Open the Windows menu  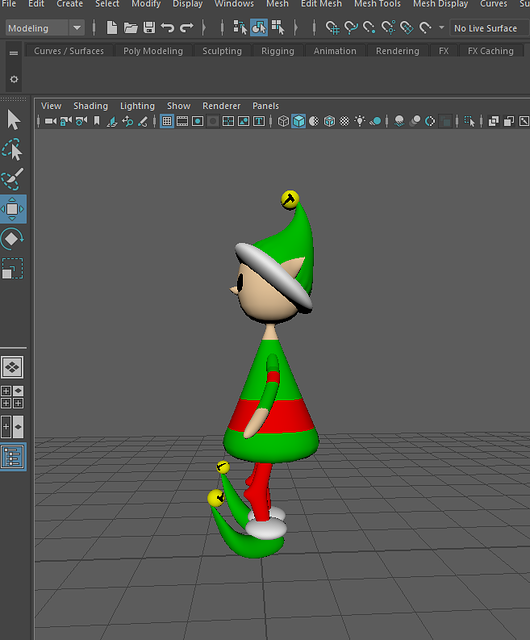(234, 4)
